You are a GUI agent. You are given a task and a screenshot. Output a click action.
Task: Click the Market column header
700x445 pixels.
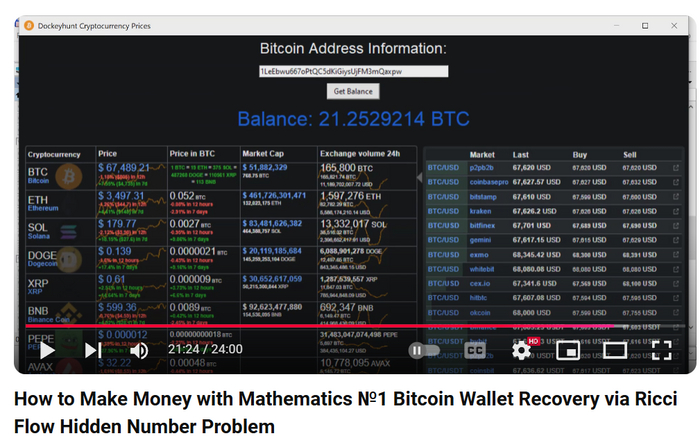482,155
